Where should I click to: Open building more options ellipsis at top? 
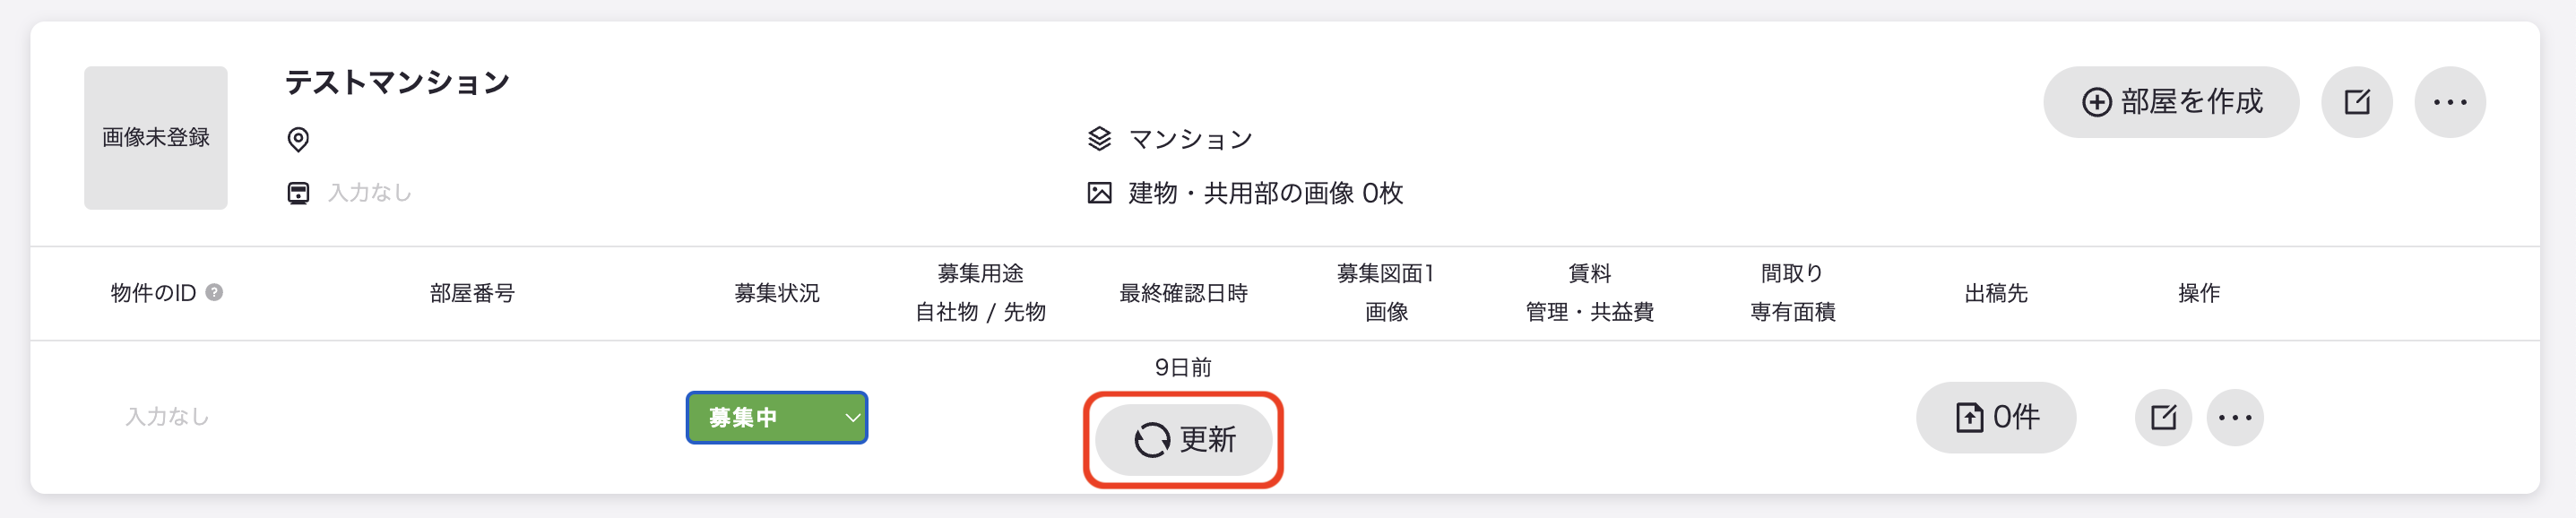coord(2450,102)
